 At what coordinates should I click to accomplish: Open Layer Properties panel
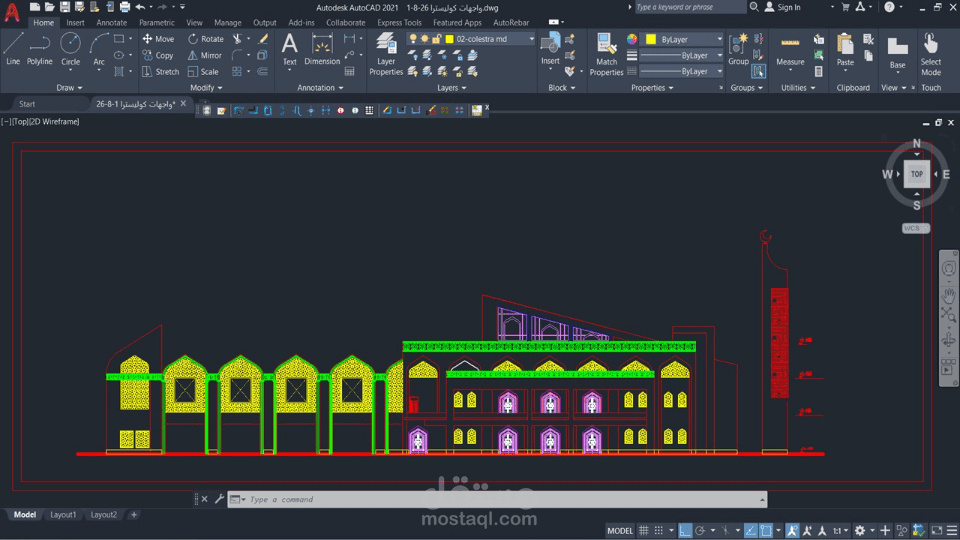click(386, 54)
